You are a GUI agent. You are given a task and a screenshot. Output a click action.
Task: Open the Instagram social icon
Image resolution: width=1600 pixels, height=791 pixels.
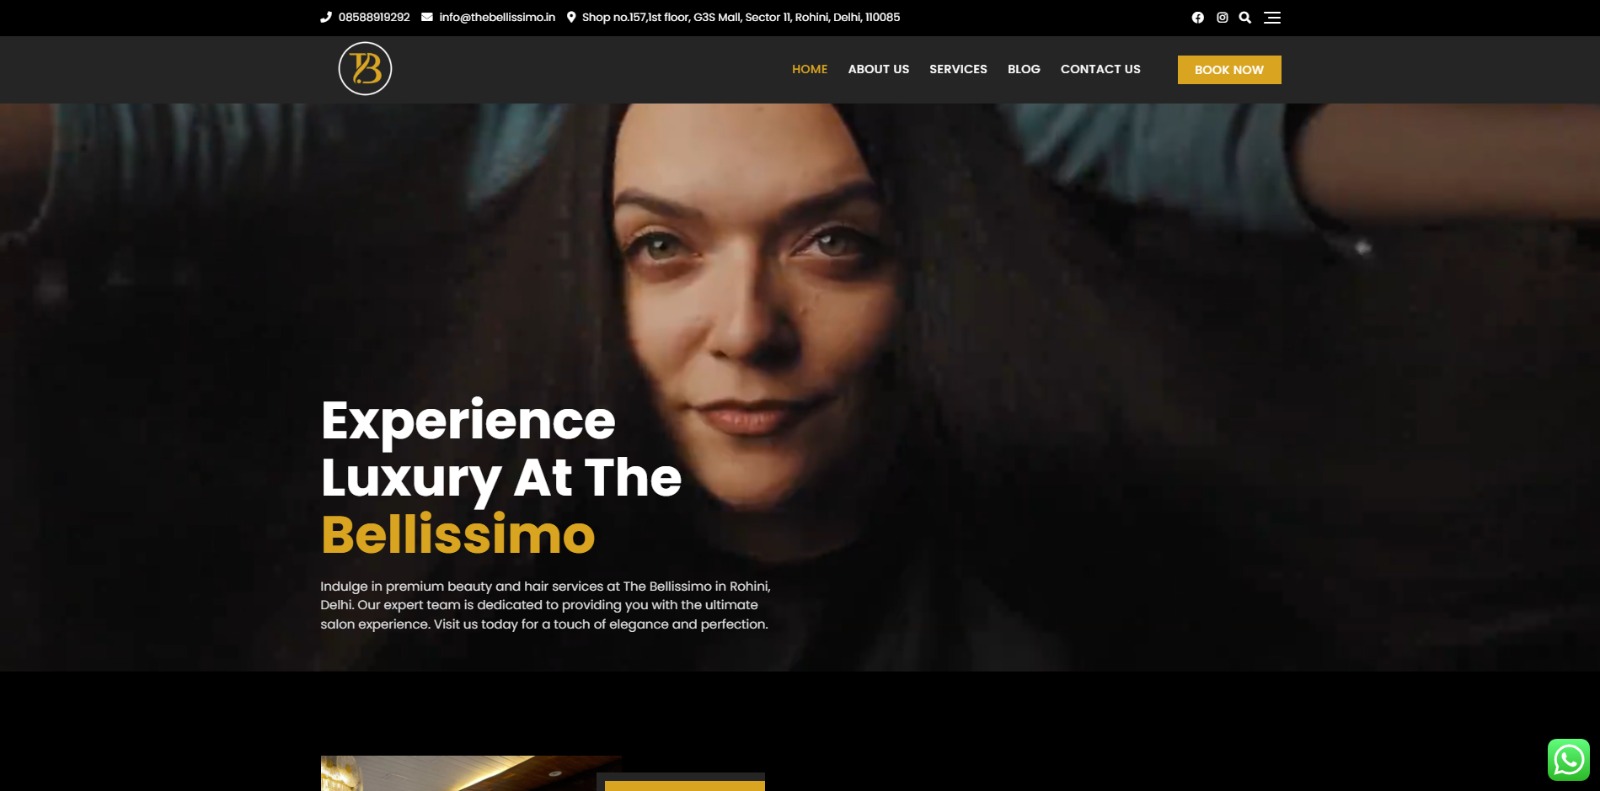coord(1222,17)
